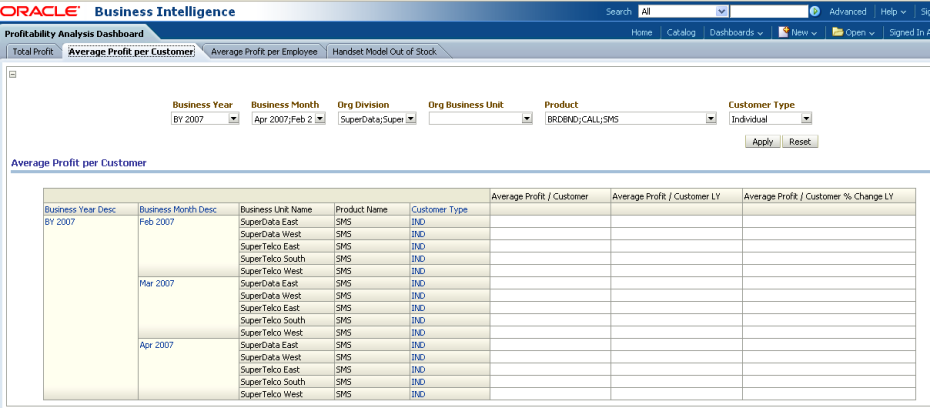This screenshot has height=408, width=930.
Task: Click the Mar 2007 month link
Action: (157, 283)
